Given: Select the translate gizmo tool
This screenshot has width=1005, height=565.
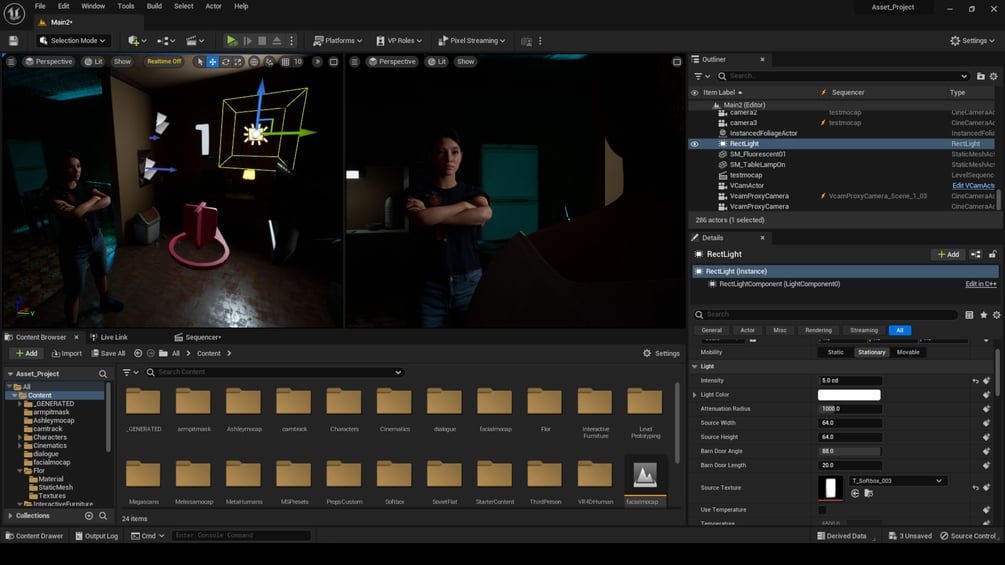Looking at the screenshot, I should tap(212, 62).
